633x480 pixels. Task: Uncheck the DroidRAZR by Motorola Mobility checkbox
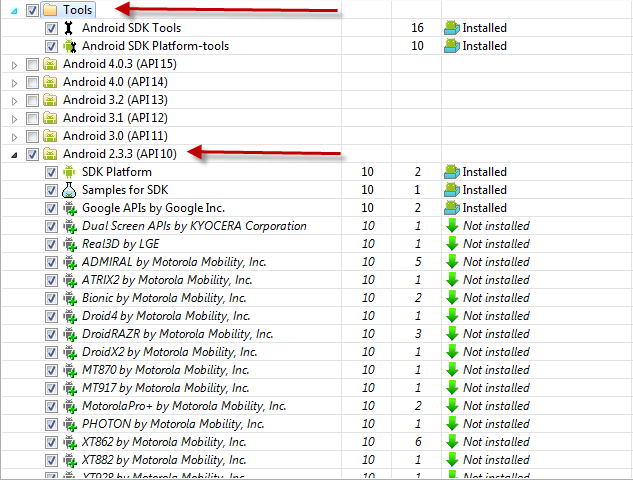click(51, 334)
